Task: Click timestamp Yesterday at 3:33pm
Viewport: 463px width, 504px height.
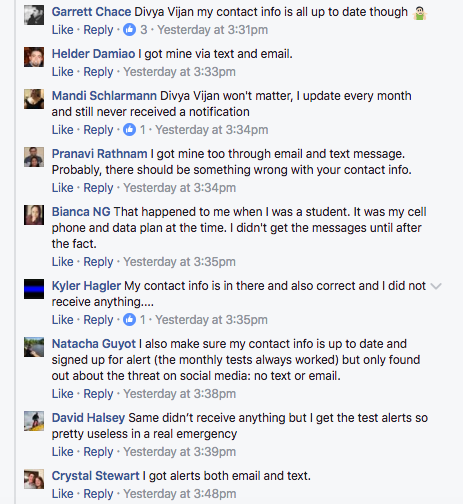Action: (x=179, y=72)
